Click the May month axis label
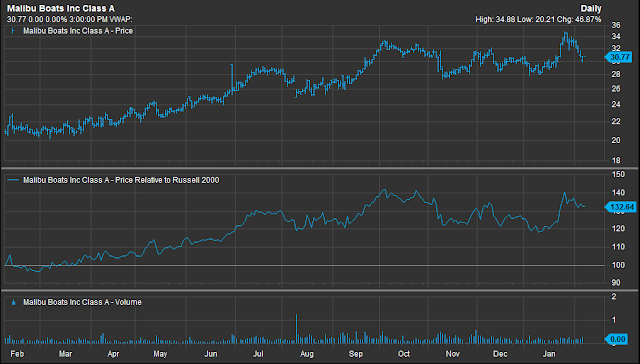The width and height of the screenshot is (640, 364). pyautogui.click(x=160, y=354)
